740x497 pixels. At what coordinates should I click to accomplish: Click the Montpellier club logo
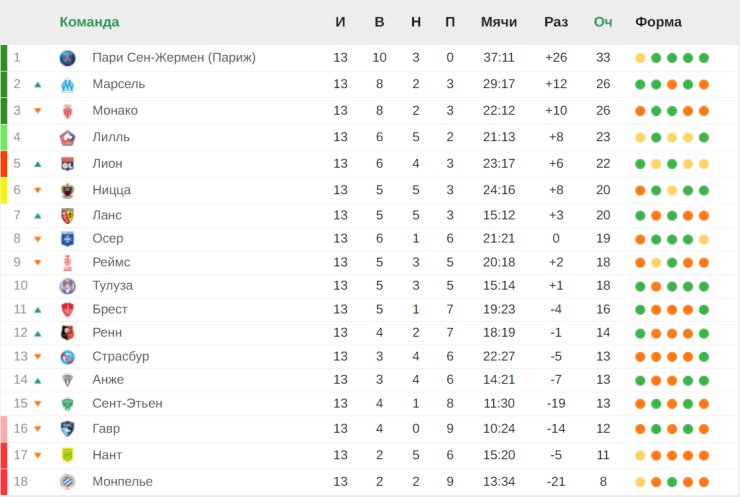click(x=67, y=481)
